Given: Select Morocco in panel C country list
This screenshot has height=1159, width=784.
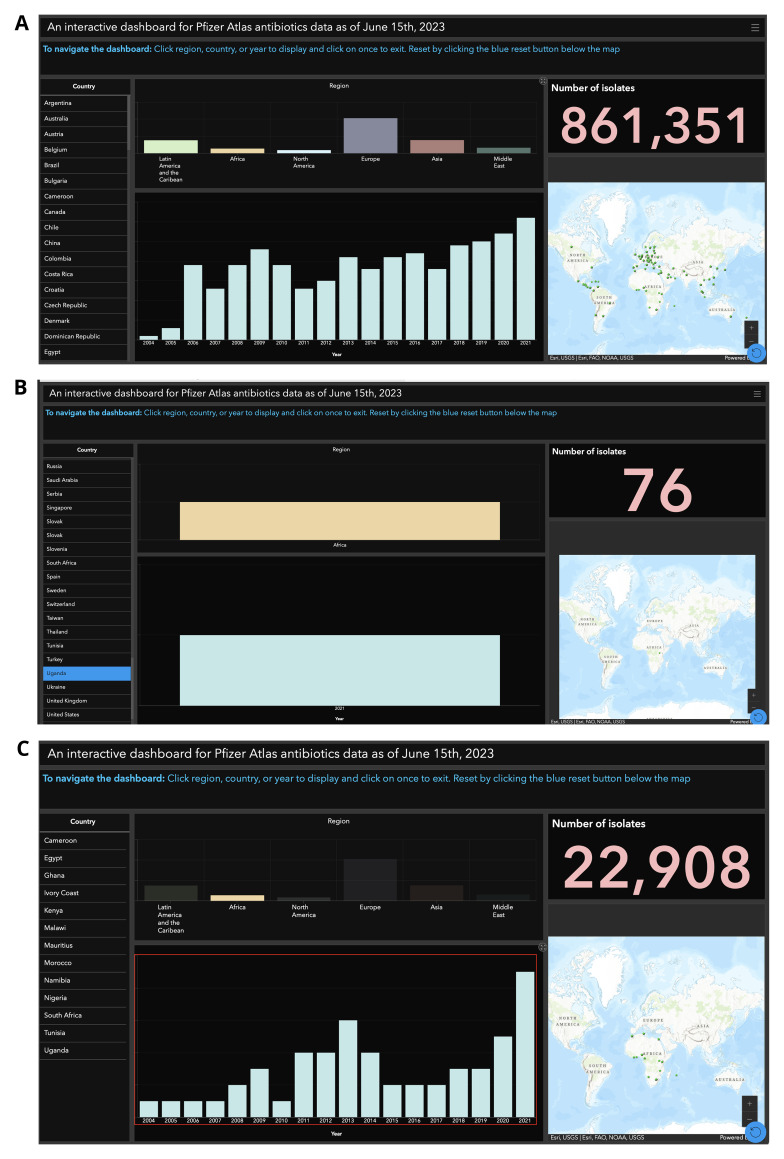Looking at the screenshot, I should (x=83, y=963).
